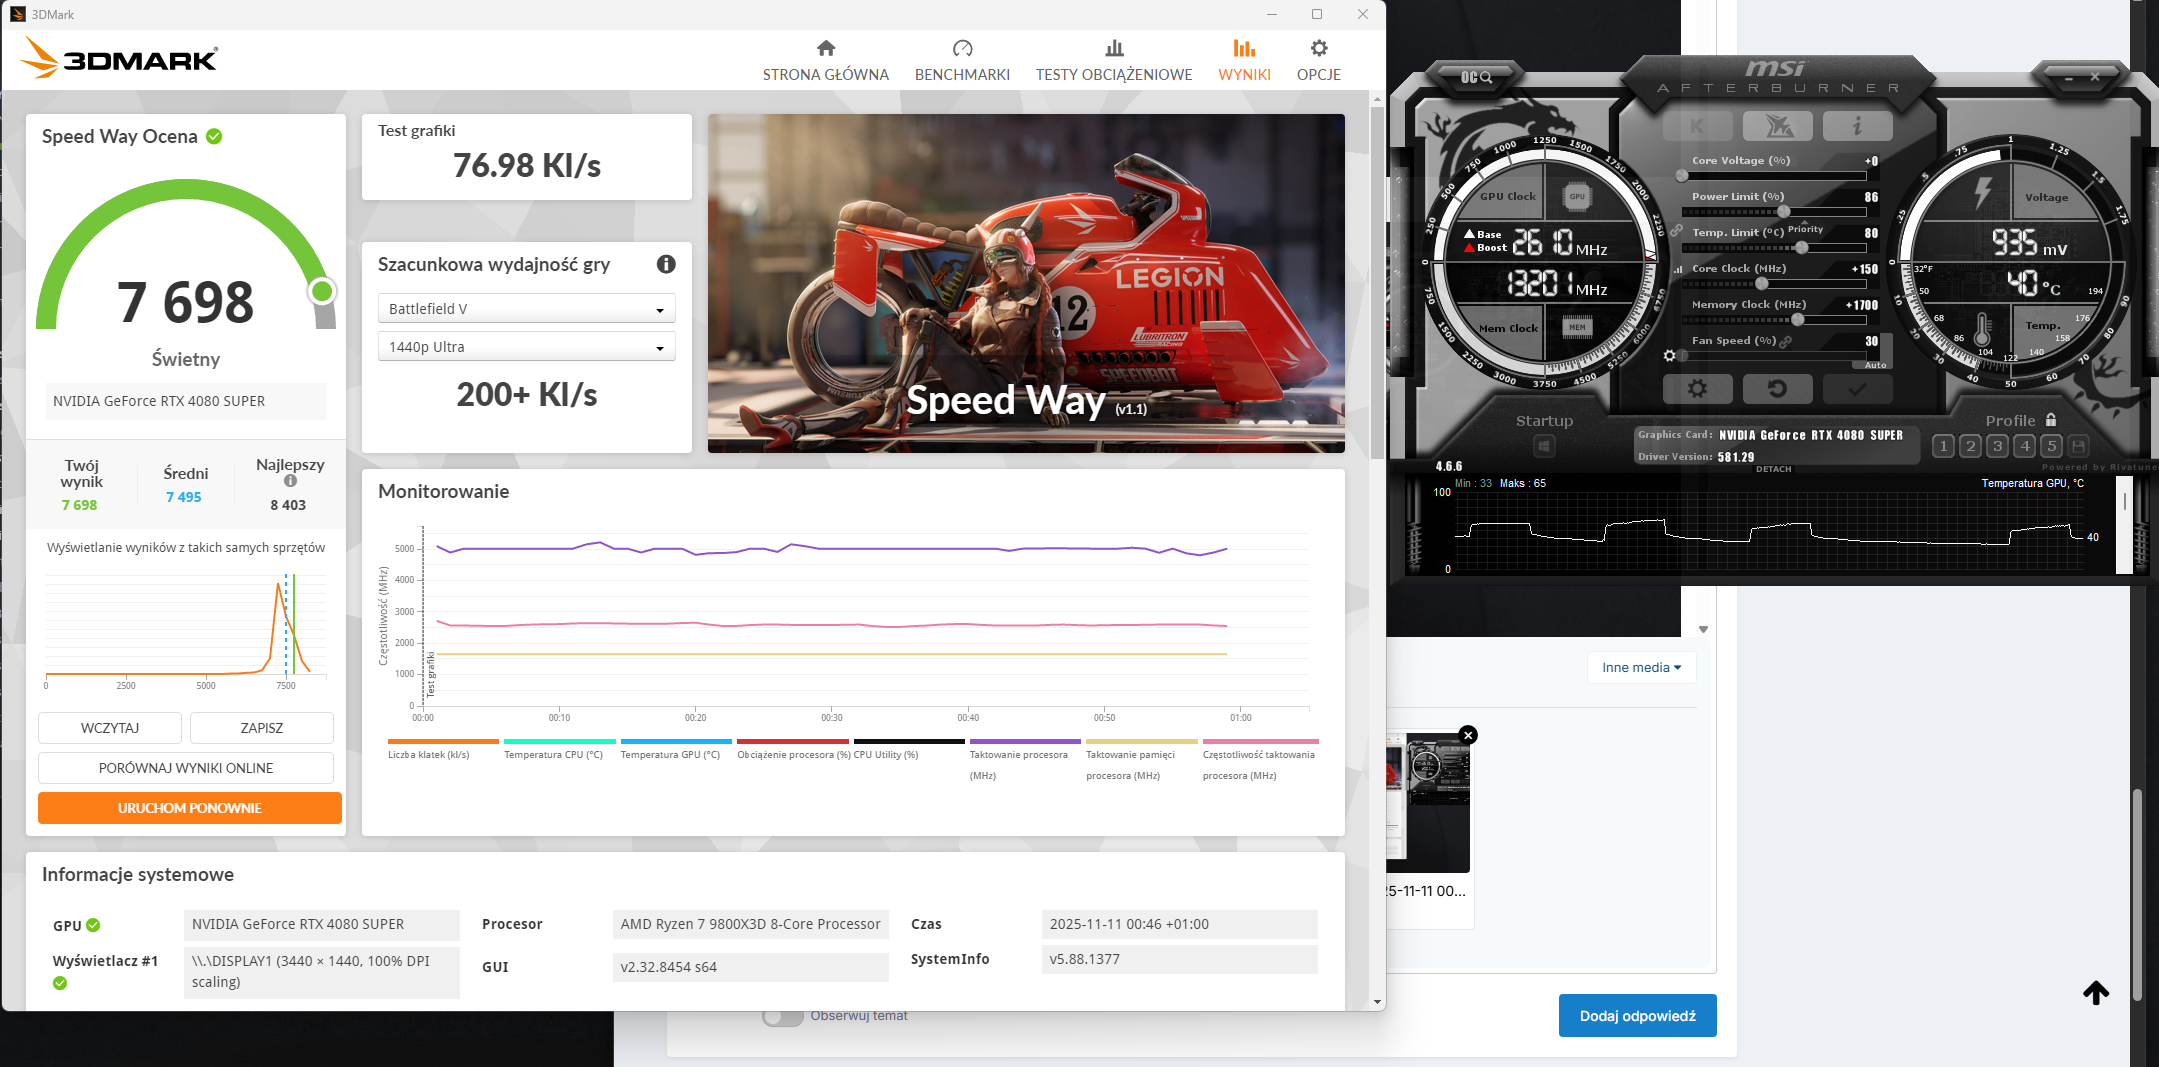Click the Dodaj odpowiedź button

coord(1638,1016)
